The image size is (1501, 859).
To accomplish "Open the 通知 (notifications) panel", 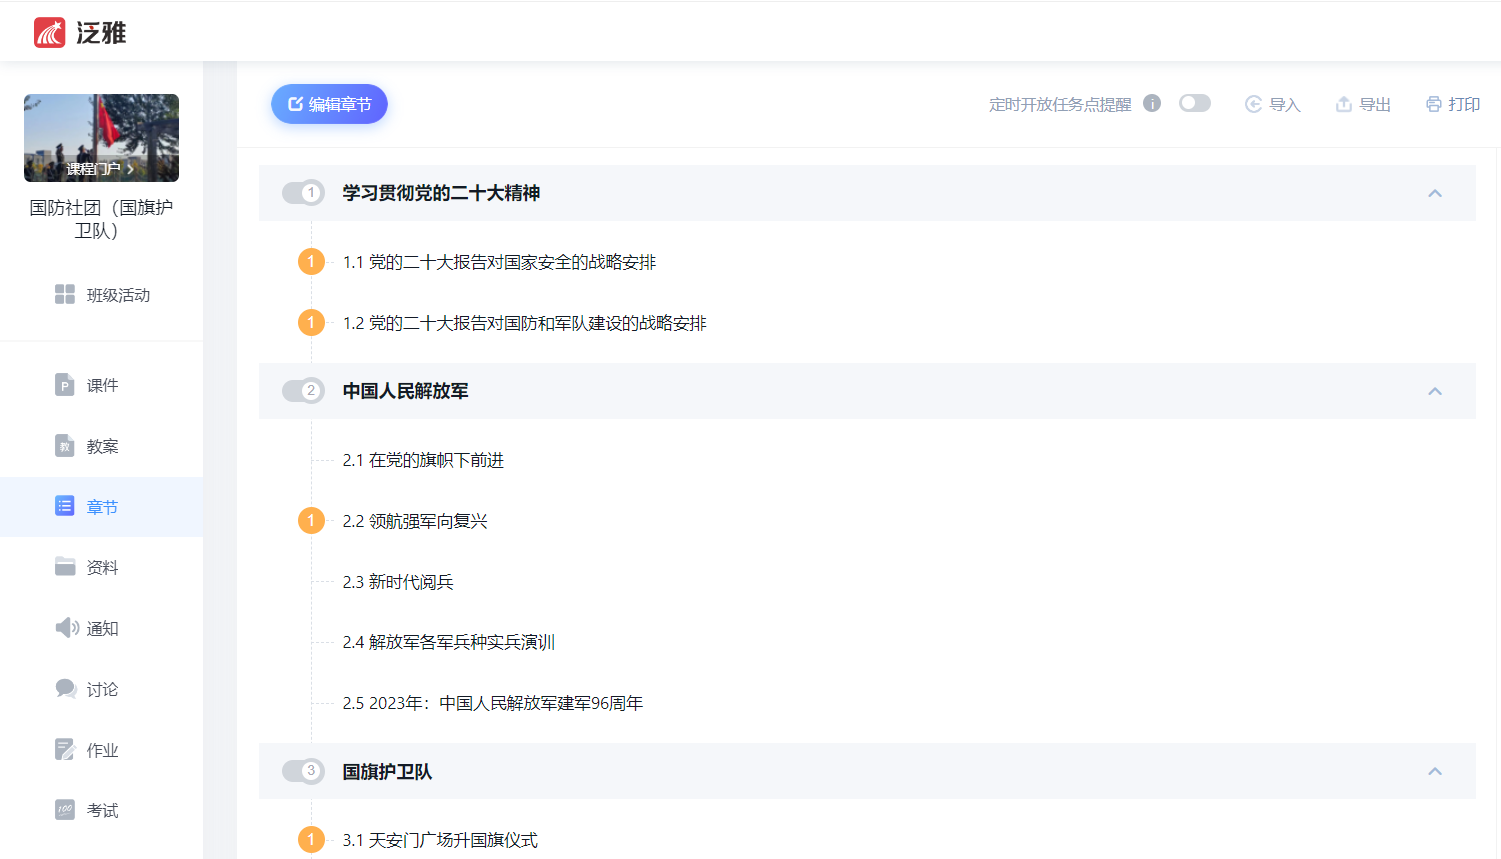I will pos(103,628).
